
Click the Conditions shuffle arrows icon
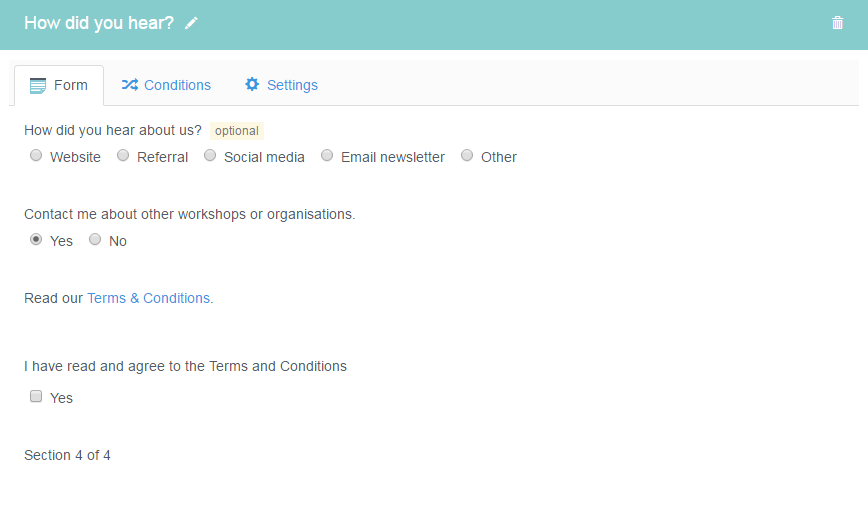[x=130, y=85]
